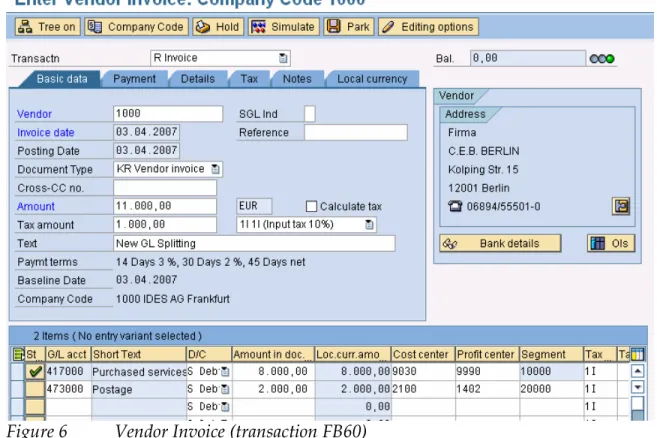Open the Notes tab
The image size is (657, 438).
point(297,79)
